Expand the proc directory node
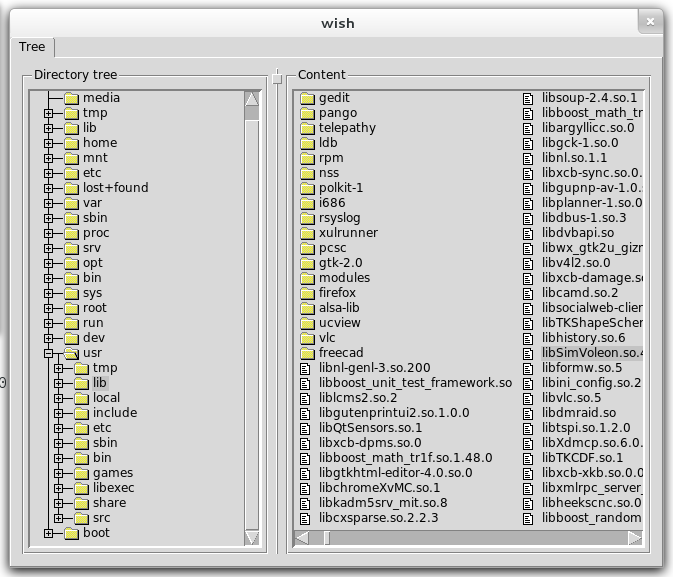This screenshot has height=577, width=673. (x=49, y=233)
